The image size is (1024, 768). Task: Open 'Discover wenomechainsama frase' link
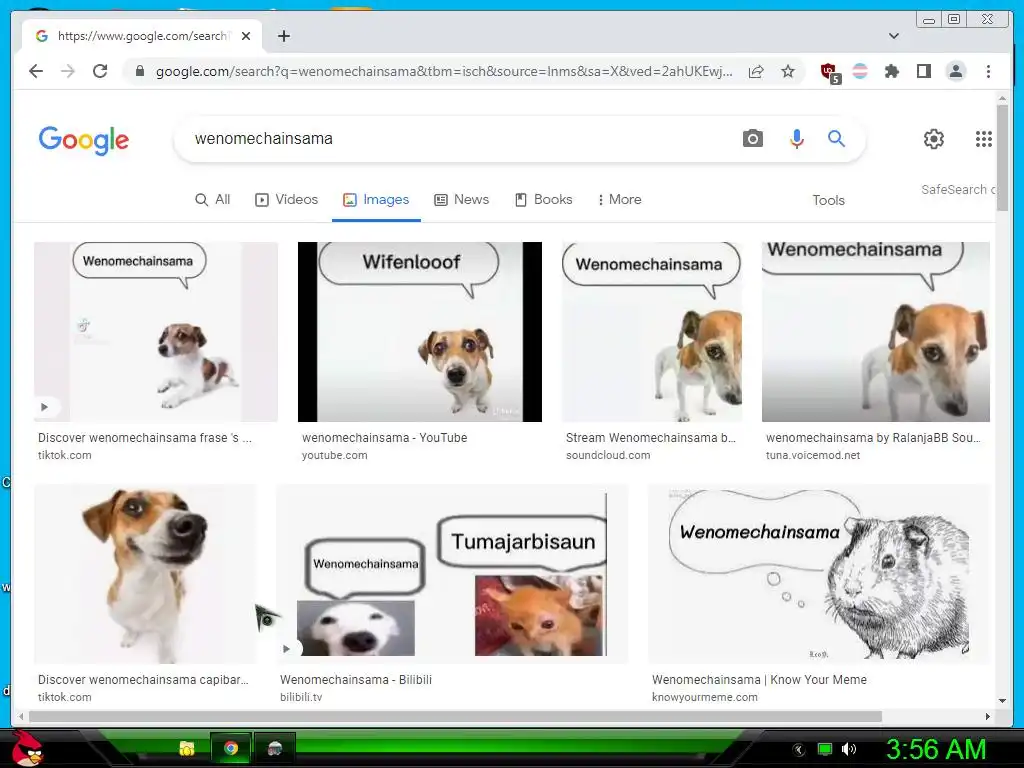[x=144, y=438]
